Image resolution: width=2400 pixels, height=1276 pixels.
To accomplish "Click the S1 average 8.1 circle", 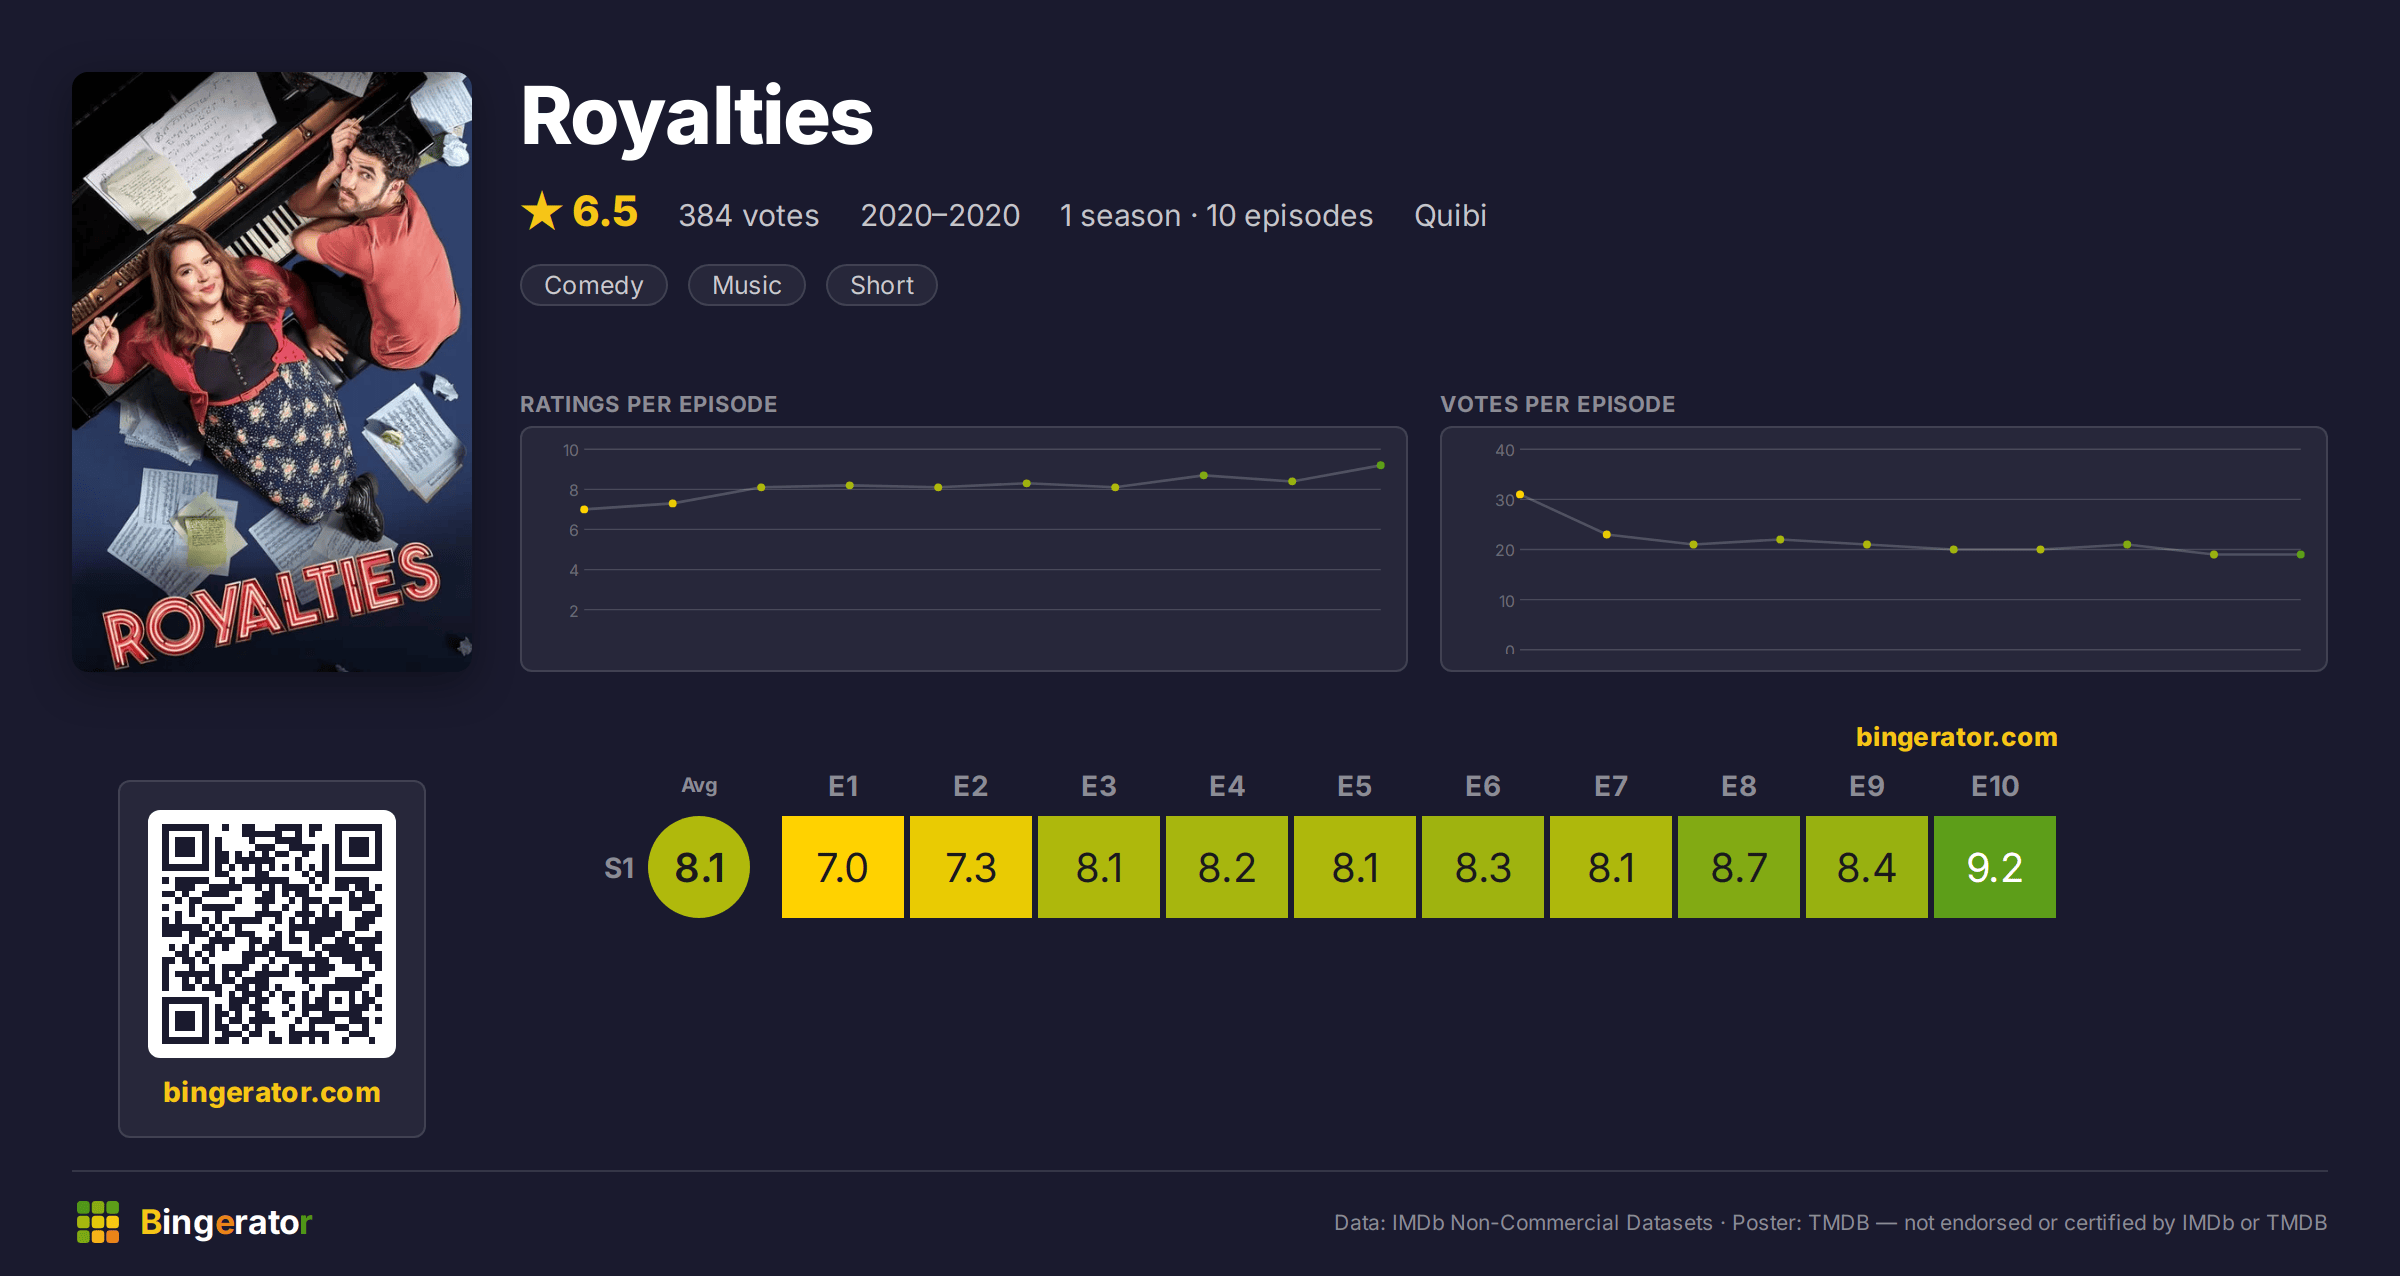I will [x=699, y=867].
